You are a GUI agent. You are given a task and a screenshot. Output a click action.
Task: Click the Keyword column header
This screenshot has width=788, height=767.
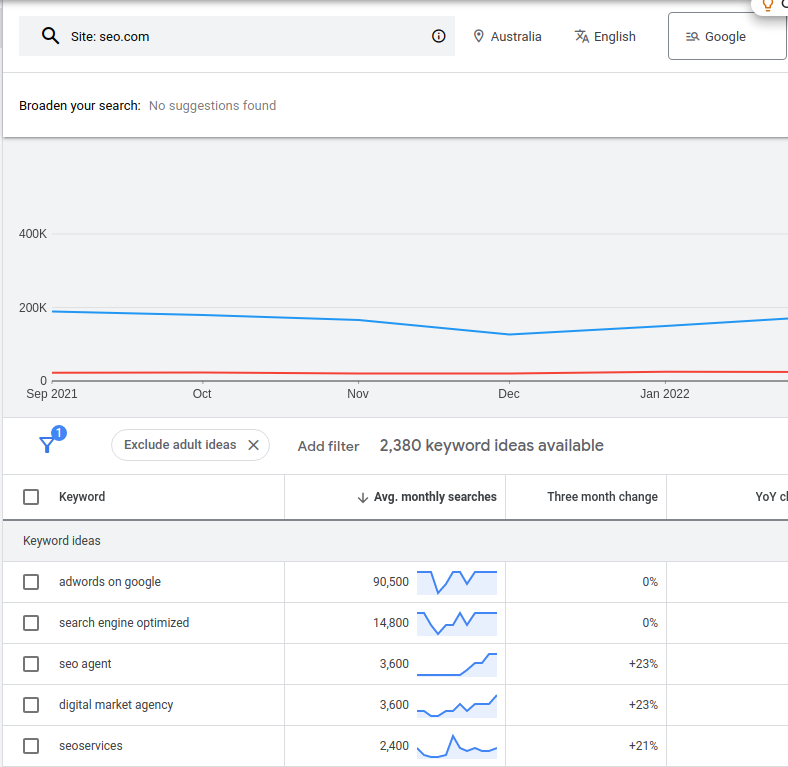[x=82, y=497]
